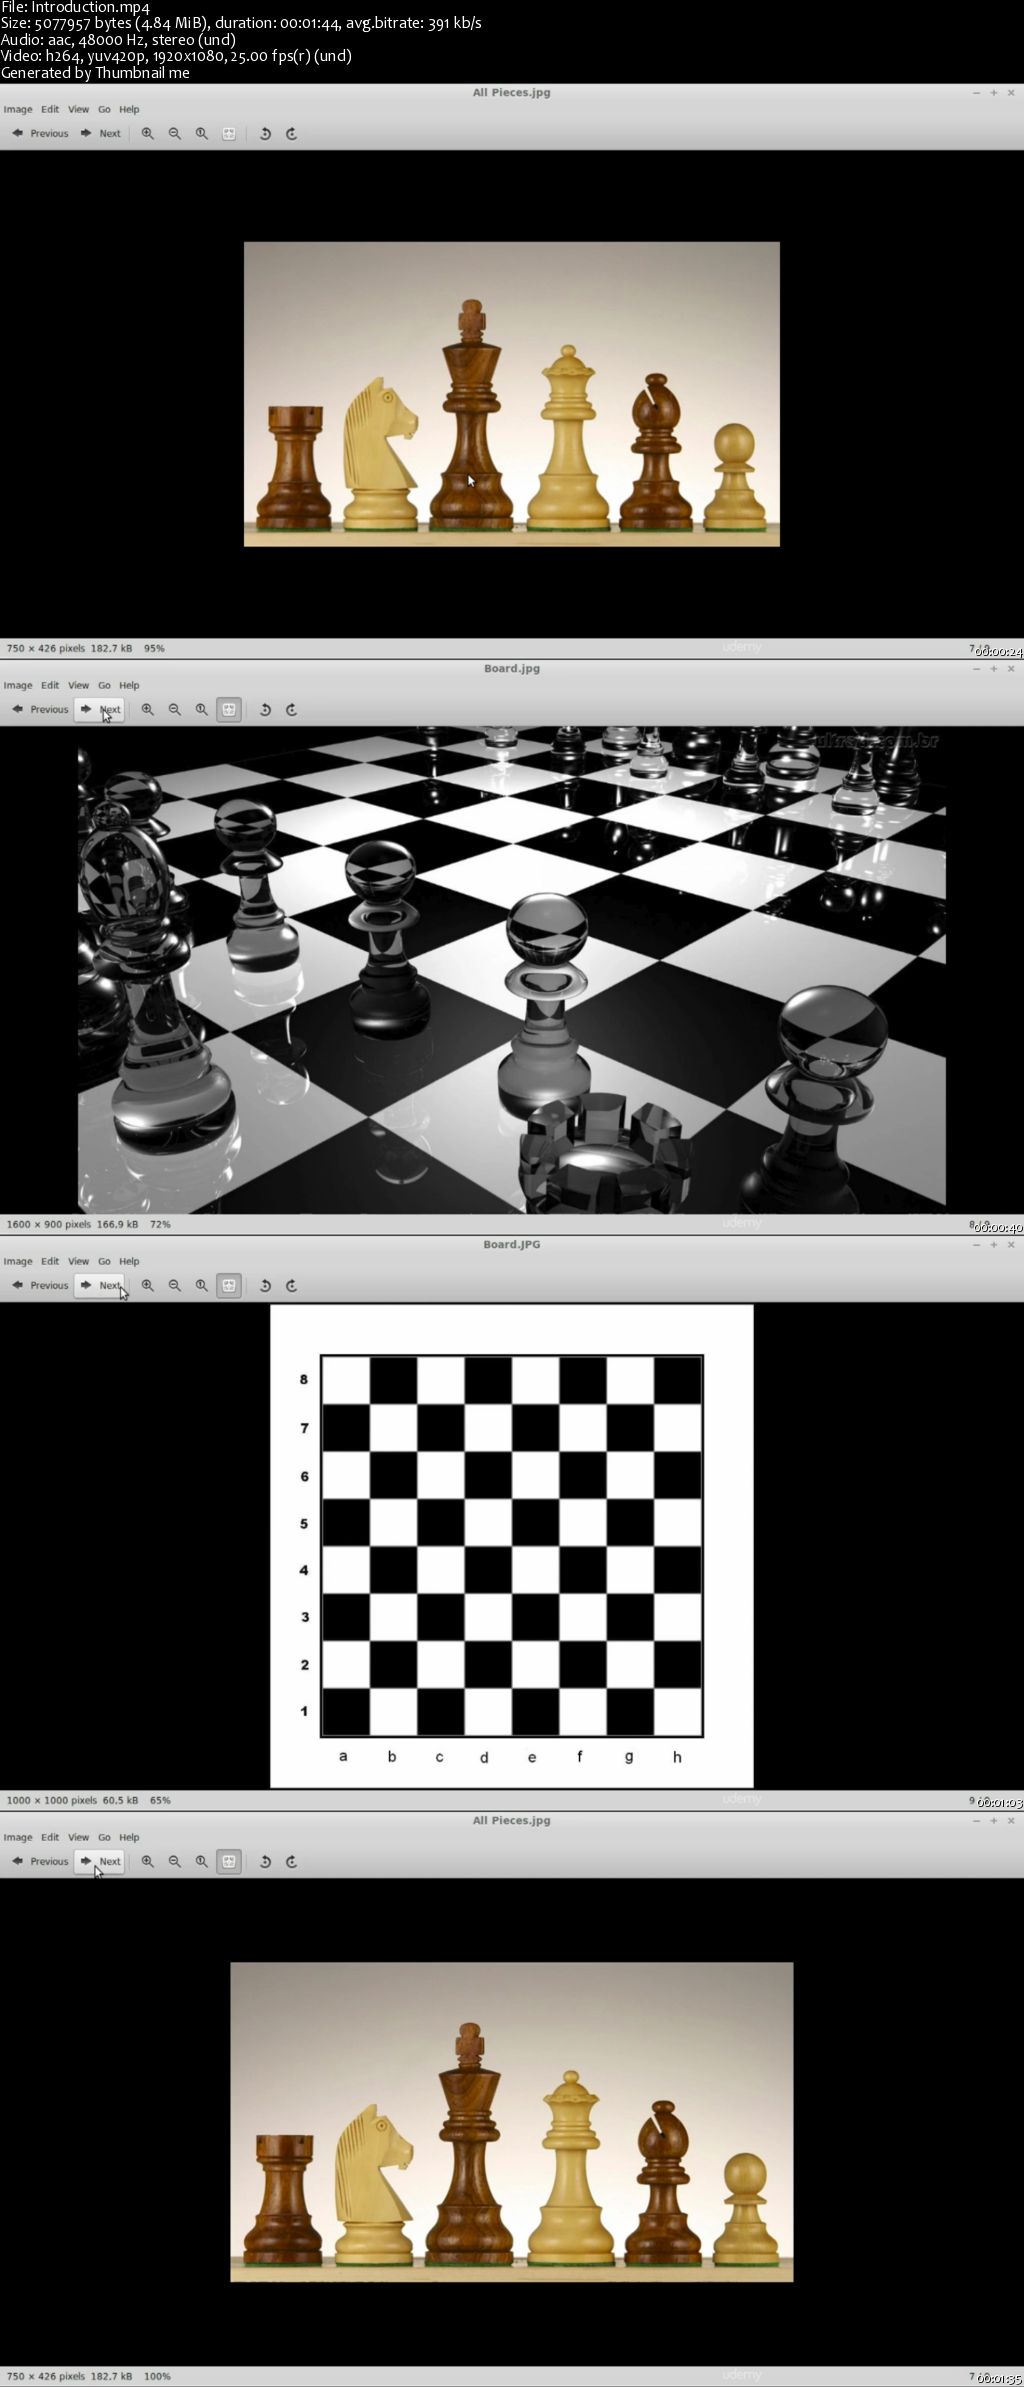
Task: Click Previous in Board.JPG 65% window
Action: tap(40, 1286)
